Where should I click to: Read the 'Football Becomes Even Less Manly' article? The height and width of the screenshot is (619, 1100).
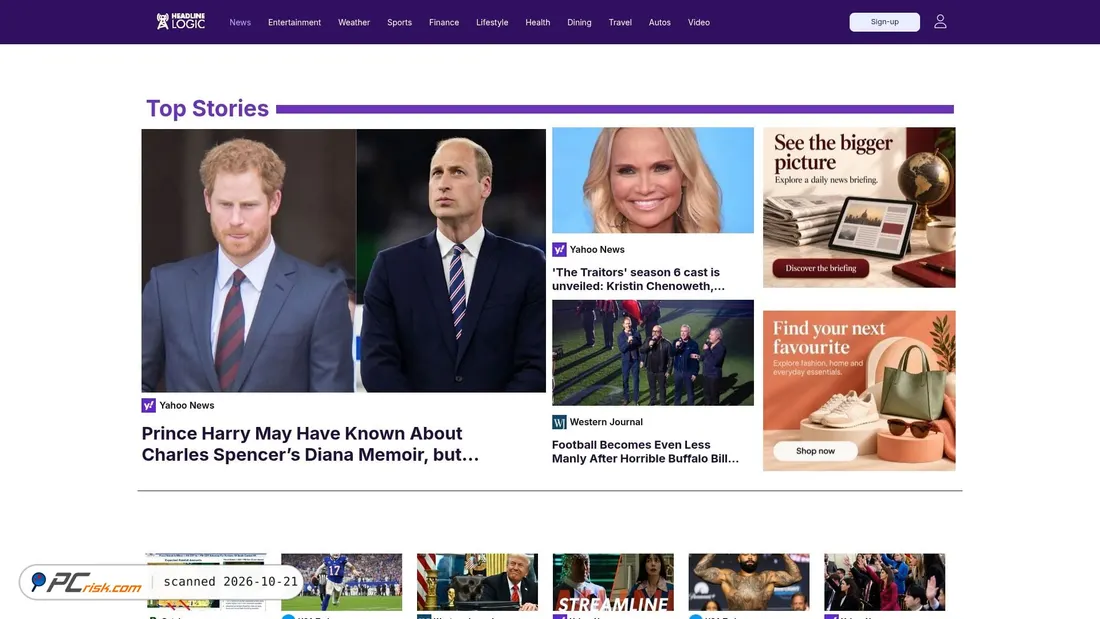coord(645,451)
